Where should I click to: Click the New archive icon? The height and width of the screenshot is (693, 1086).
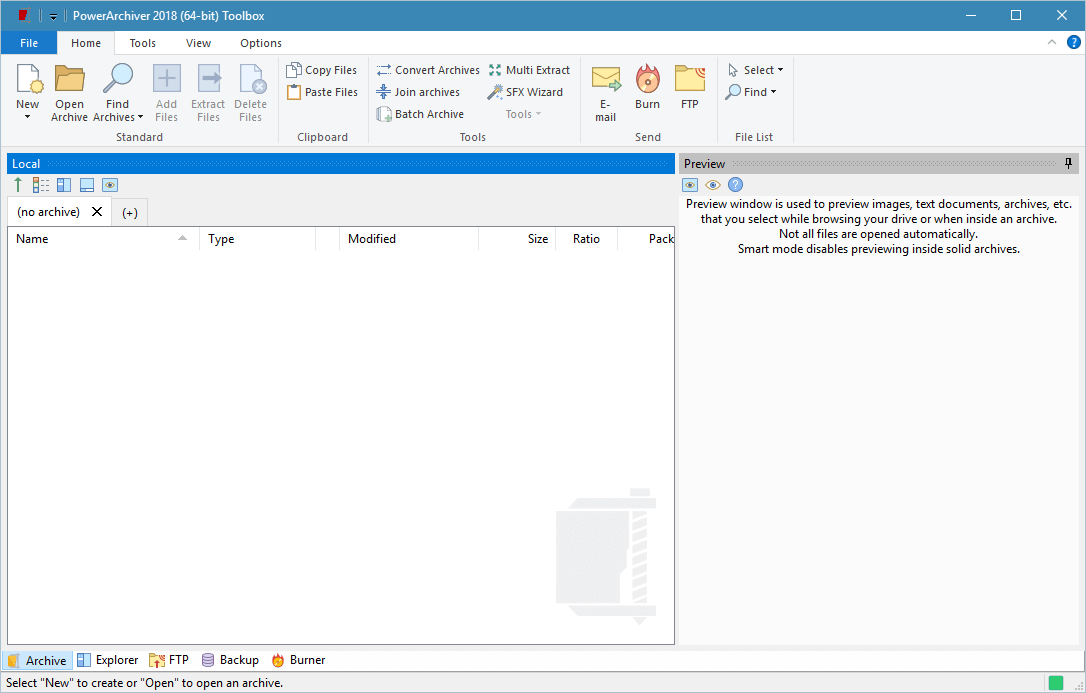[x=29, y=78]
